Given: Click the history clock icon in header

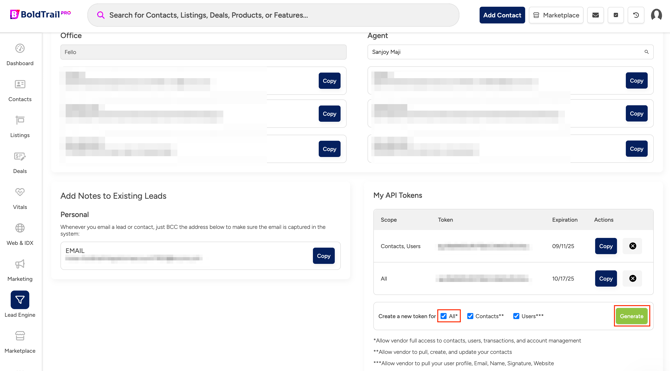Looking at the screenshot, I should 636,15.
